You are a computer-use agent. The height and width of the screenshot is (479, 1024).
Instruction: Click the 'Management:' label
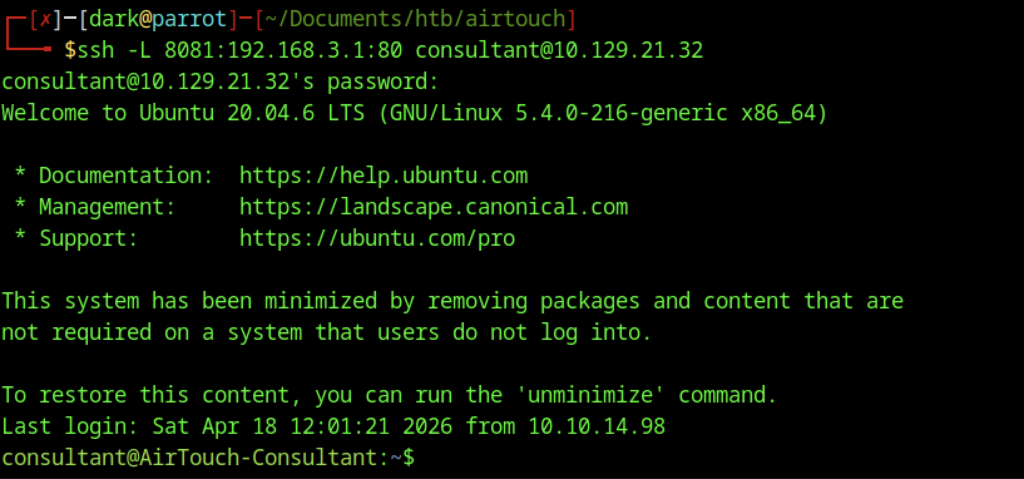(107, 207)
